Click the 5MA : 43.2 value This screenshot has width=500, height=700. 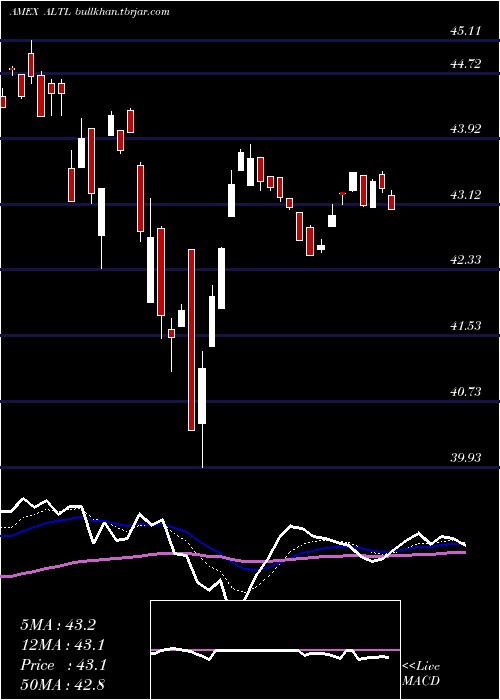coord(58,625)
